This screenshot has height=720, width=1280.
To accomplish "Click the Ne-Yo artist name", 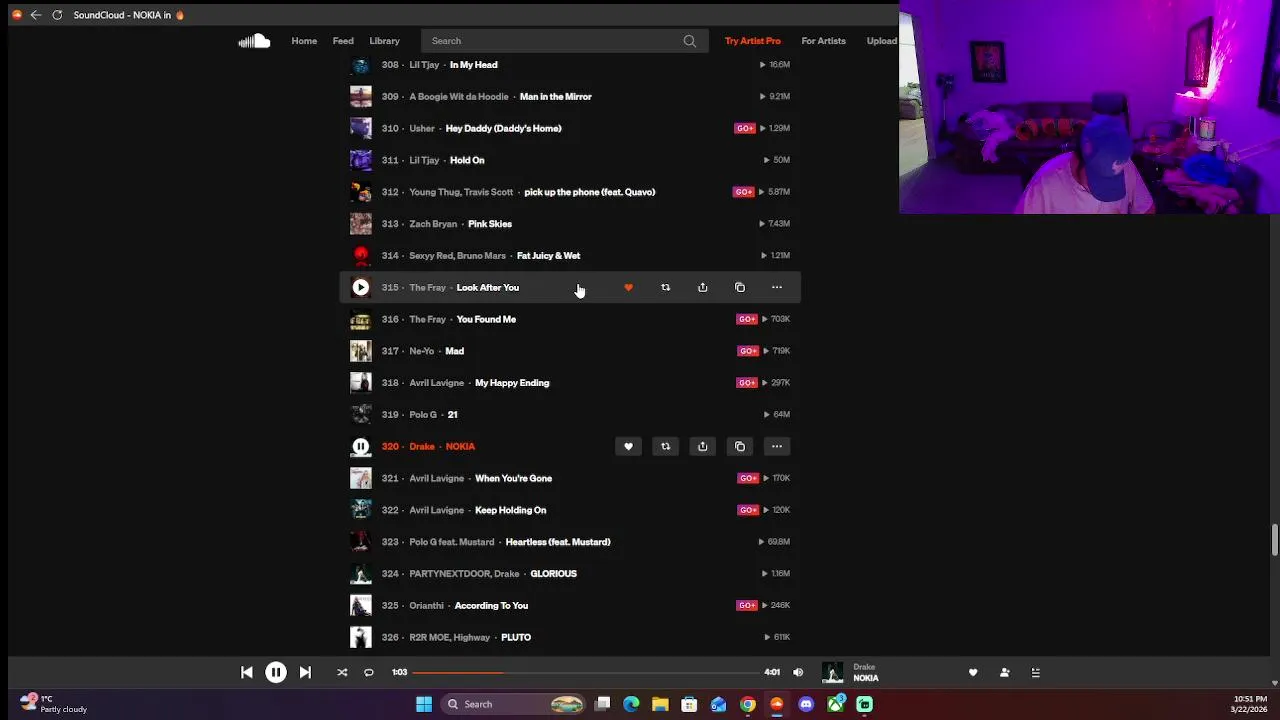I will (422, 352).
